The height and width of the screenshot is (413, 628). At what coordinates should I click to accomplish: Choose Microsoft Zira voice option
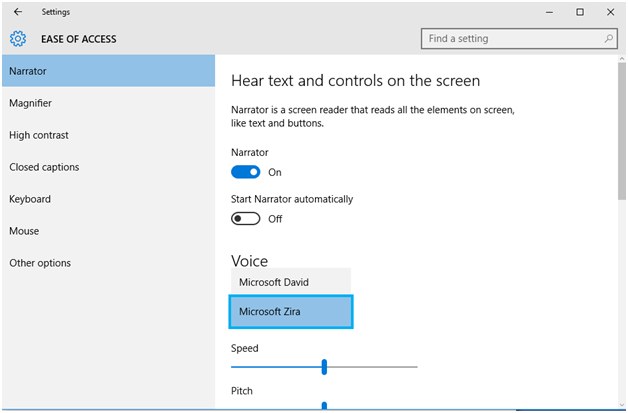tap(291, 312)
